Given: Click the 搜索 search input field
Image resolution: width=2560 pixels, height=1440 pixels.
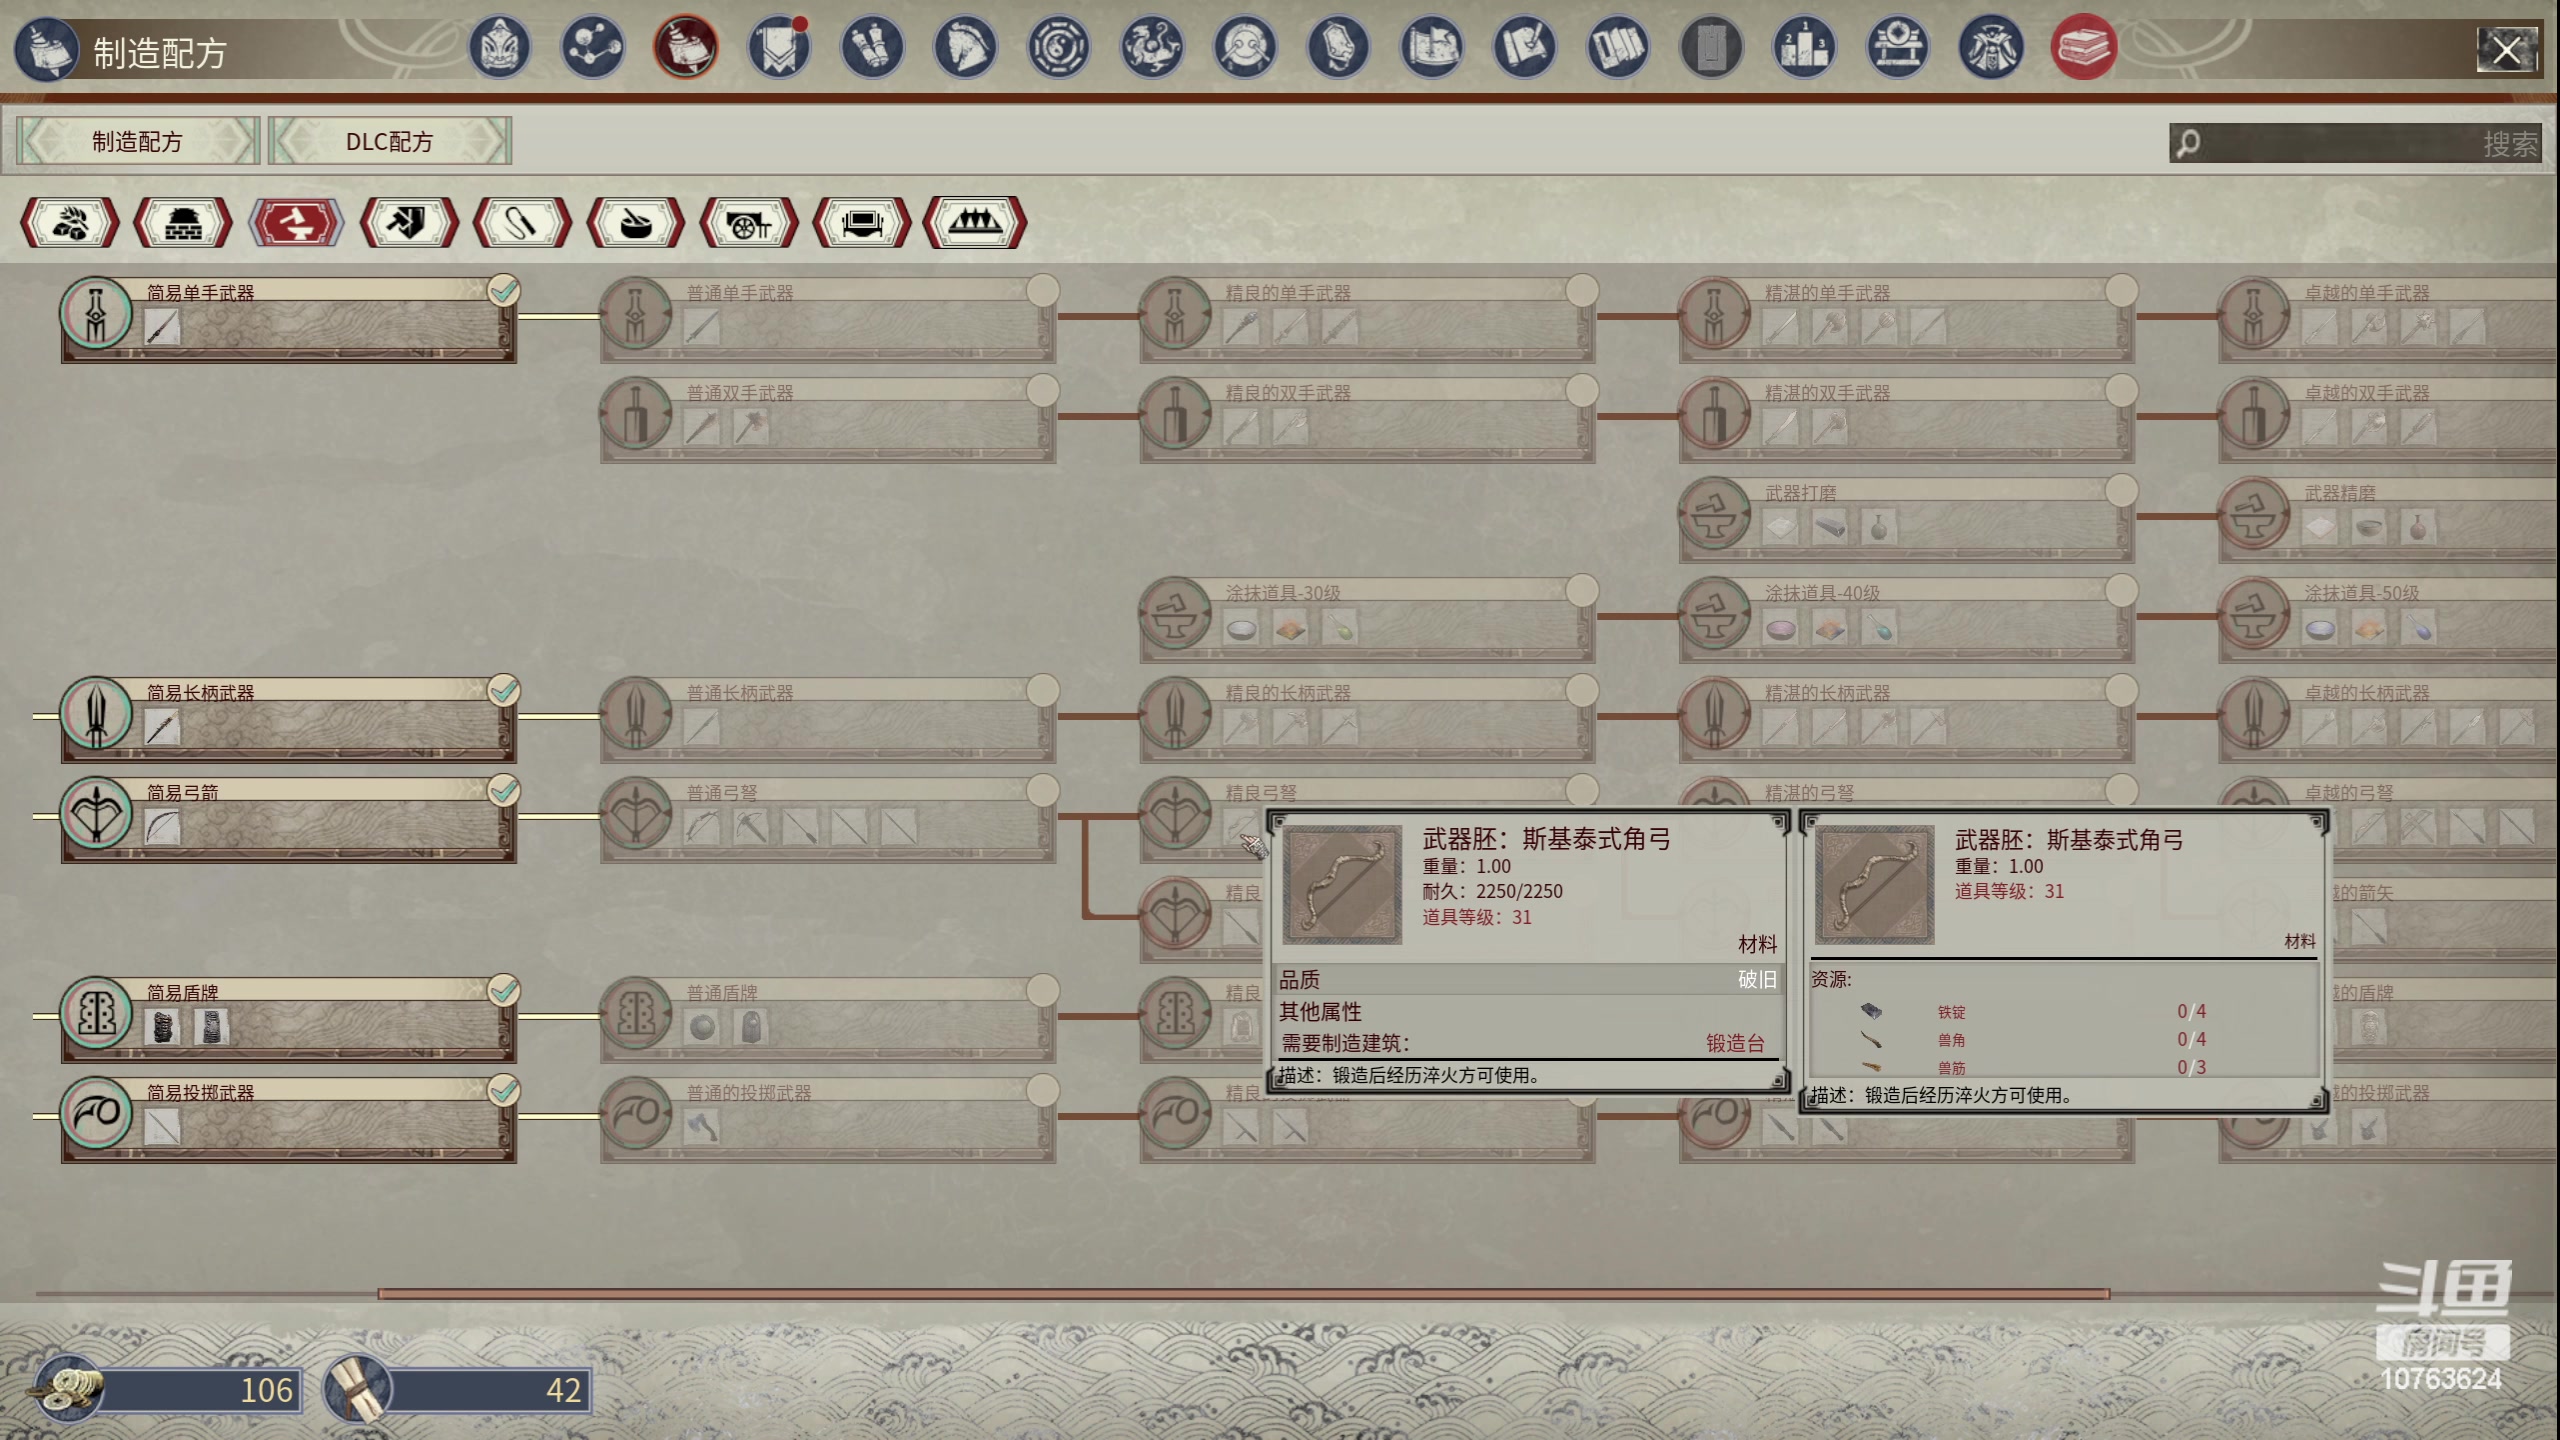Looking at the screenshot, I should [2355, 143].
